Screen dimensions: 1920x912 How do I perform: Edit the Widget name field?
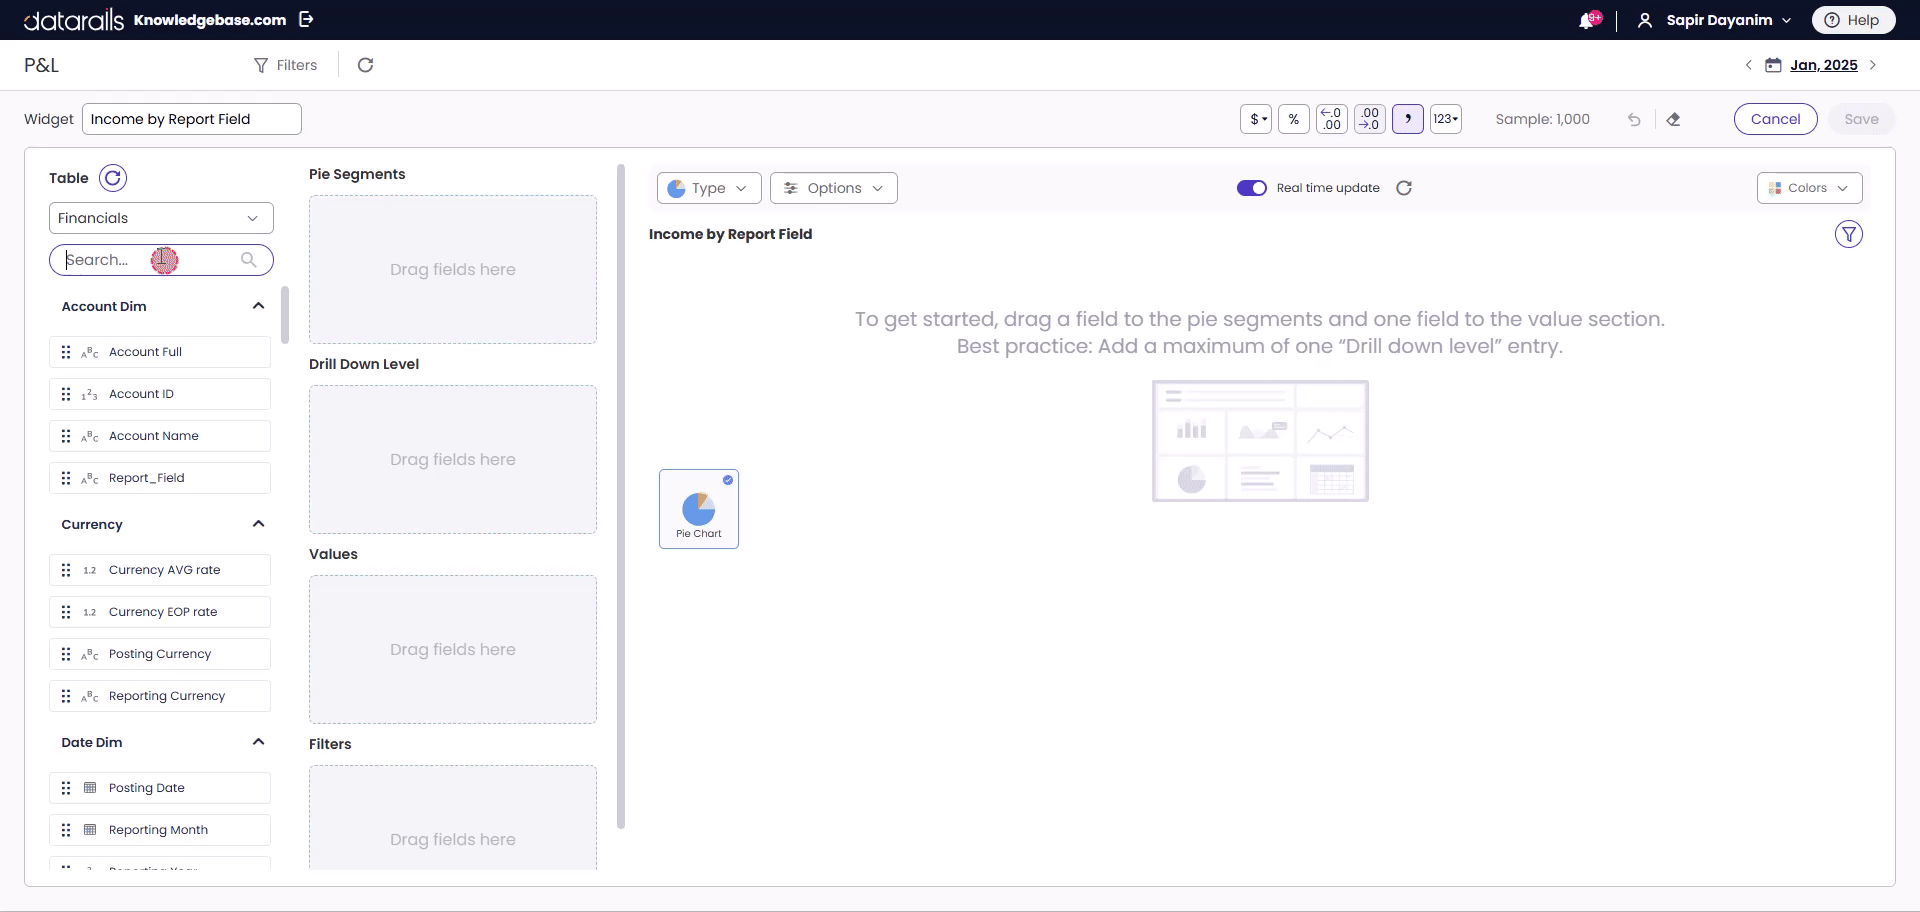(x=192, y=119)
